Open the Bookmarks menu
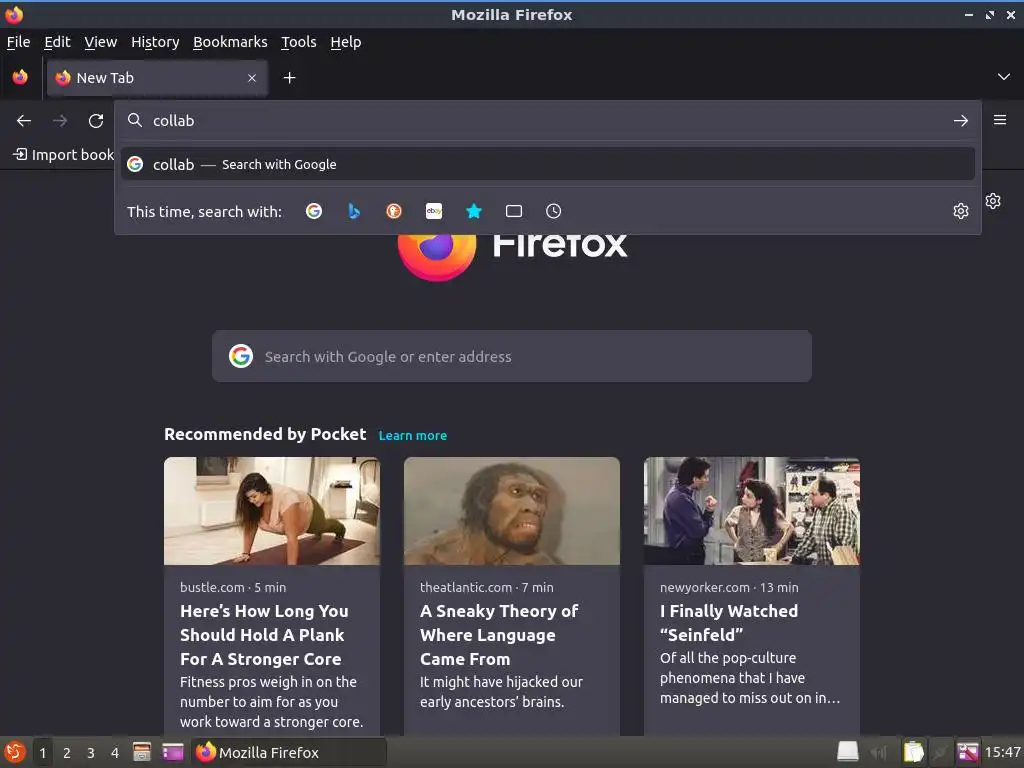 [230, 42]
